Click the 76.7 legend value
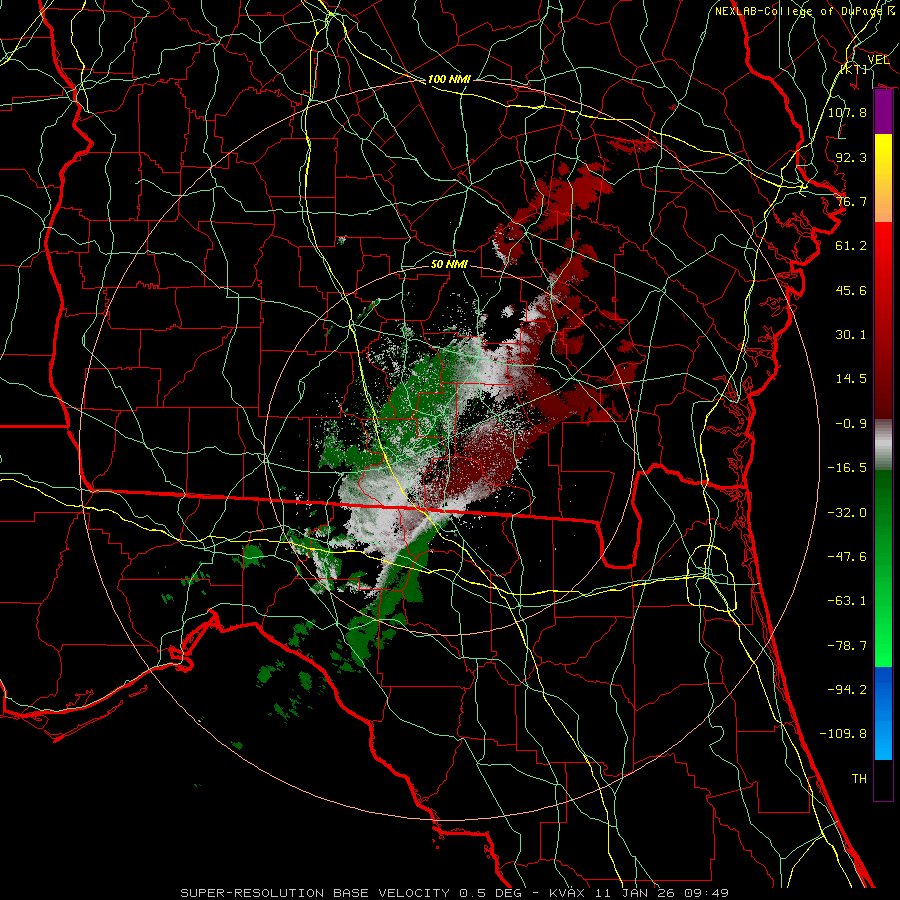The width and height of the screenshot is (900, 900). click(851, 201)
